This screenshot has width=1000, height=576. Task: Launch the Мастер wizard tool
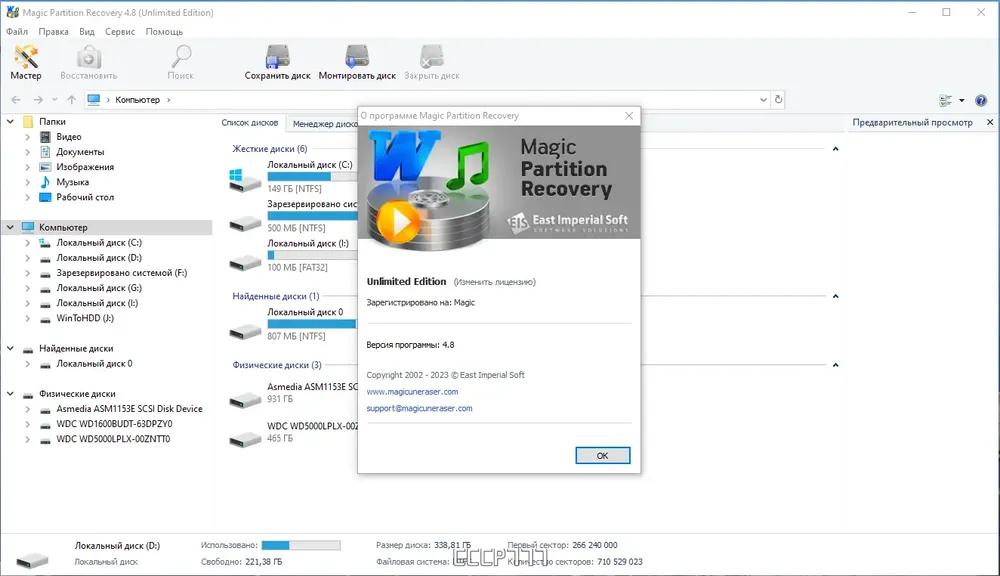(x=26, y=63)
